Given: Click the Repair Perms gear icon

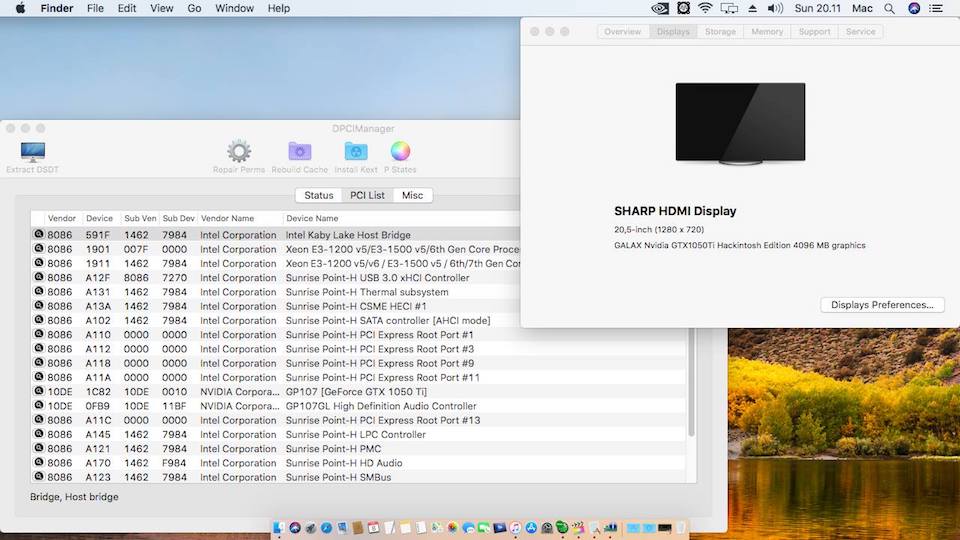Looking at the screenshot, I should point(239,151).
